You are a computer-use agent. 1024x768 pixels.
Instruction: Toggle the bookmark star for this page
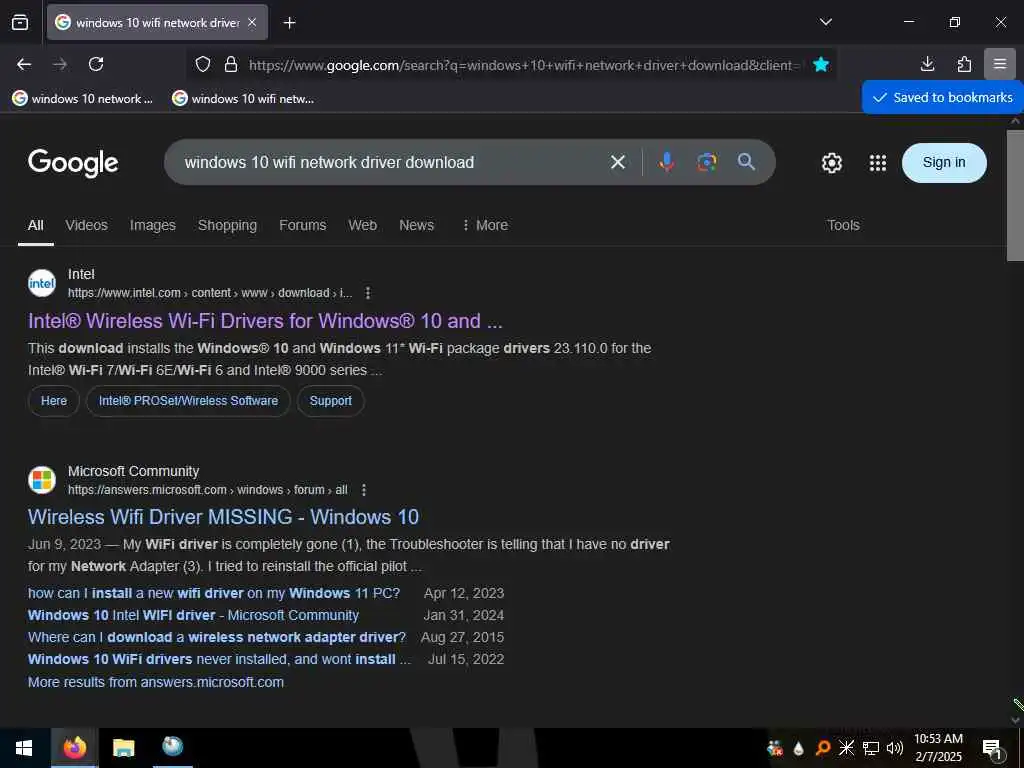tap(821, 64)
